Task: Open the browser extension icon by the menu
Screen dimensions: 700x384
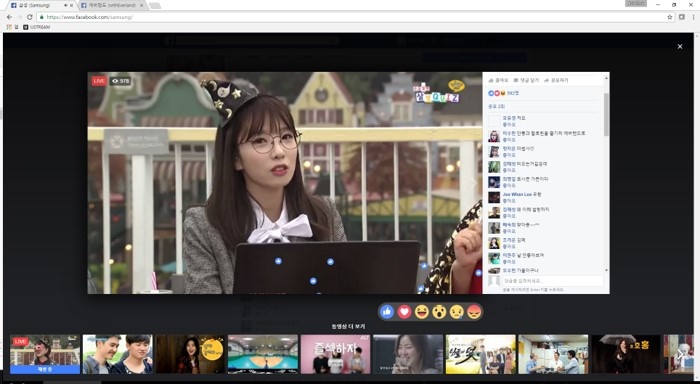Action: click(x=682, y=17)
